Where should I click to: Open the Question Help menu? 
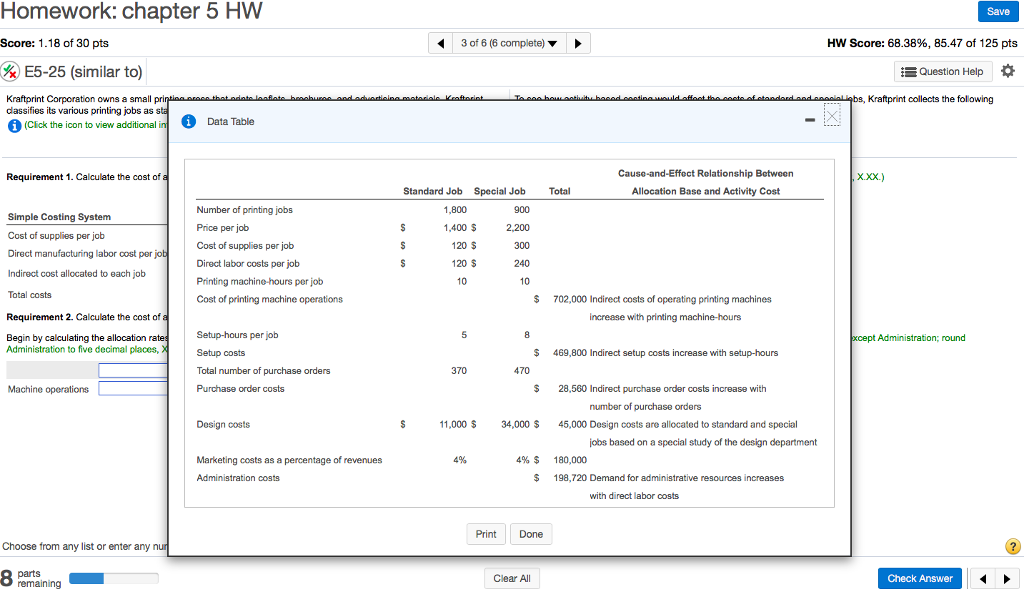943,71
